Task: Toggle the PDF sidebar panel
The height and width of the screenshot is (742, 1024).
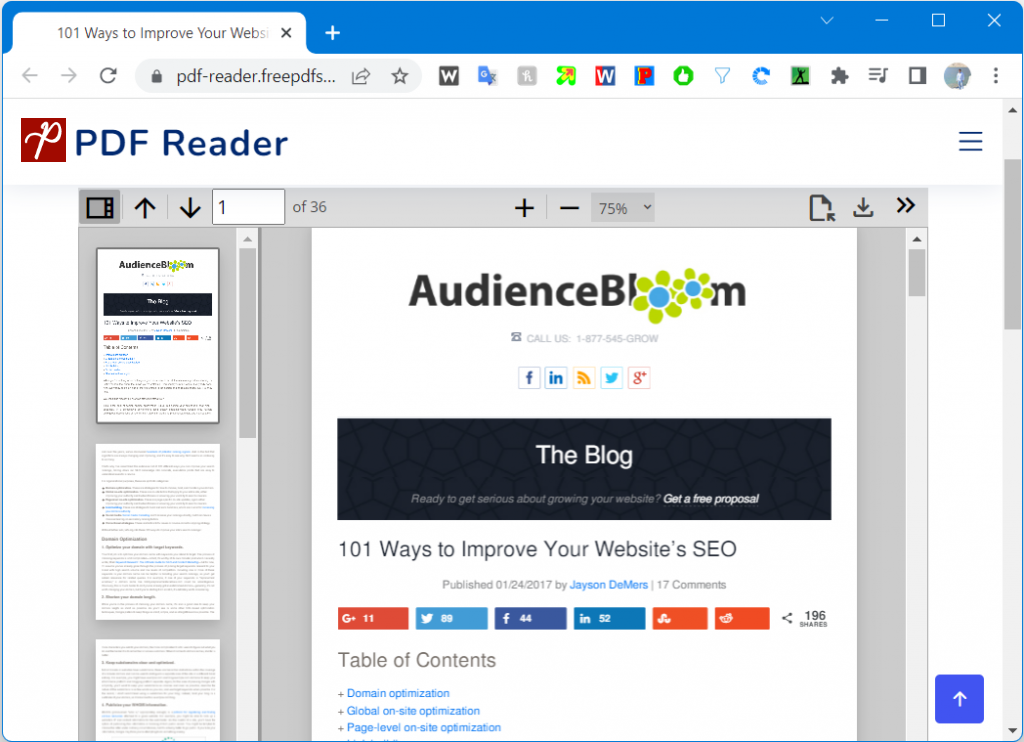Action: pos(100,208)
